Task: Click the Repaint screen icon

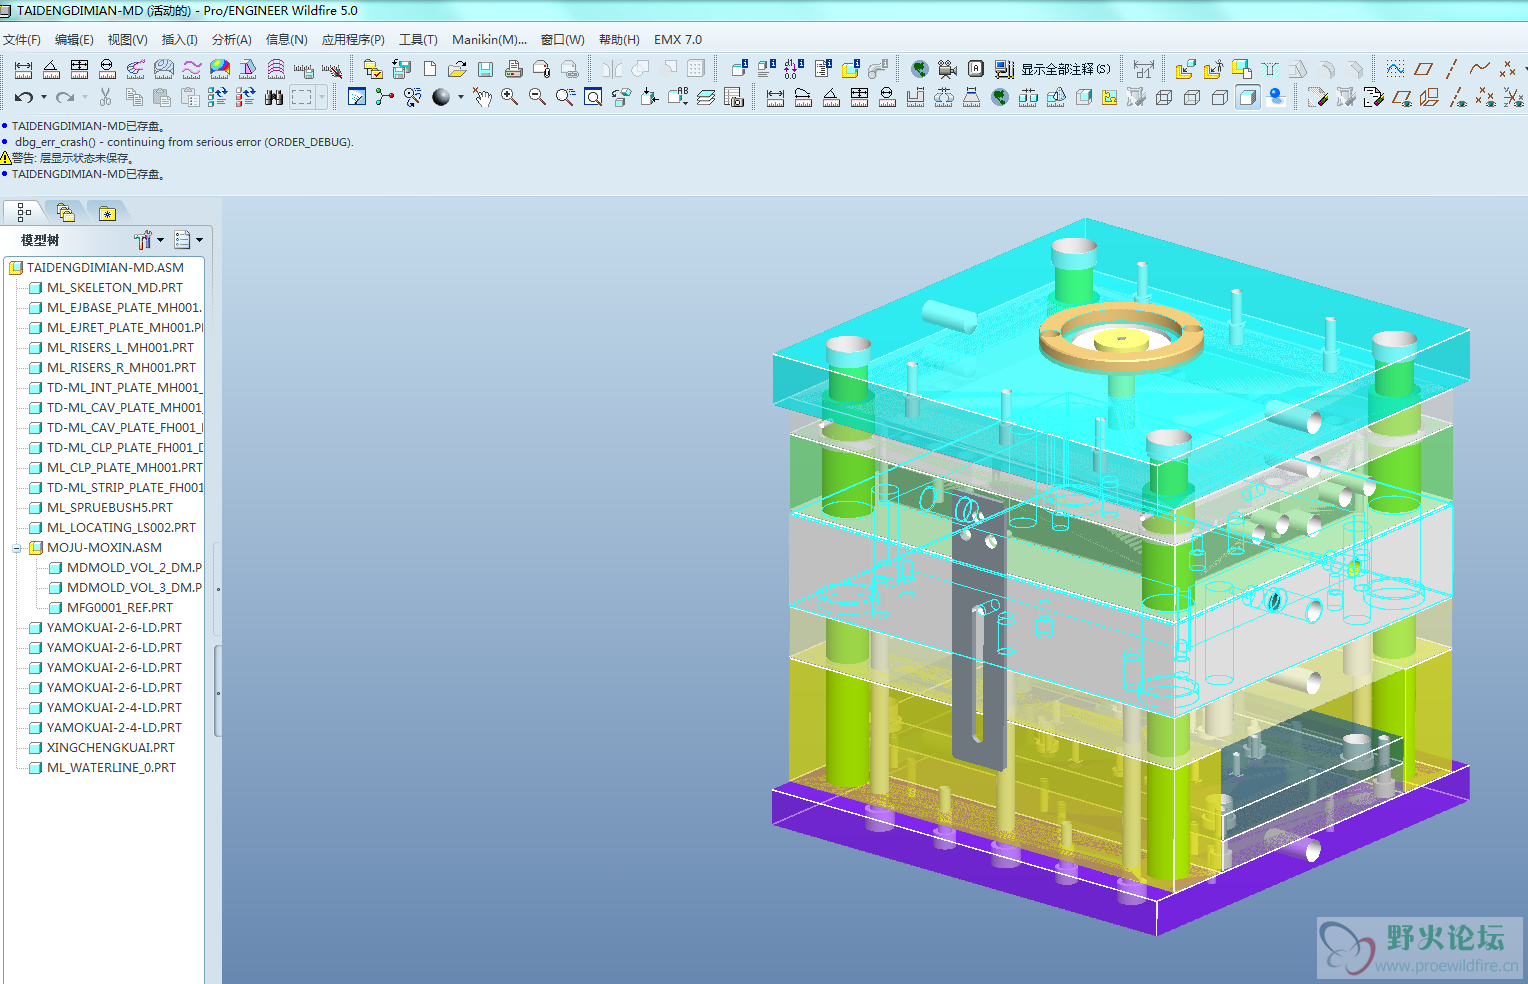Action: pyautogui.click(x=357, y=97)
